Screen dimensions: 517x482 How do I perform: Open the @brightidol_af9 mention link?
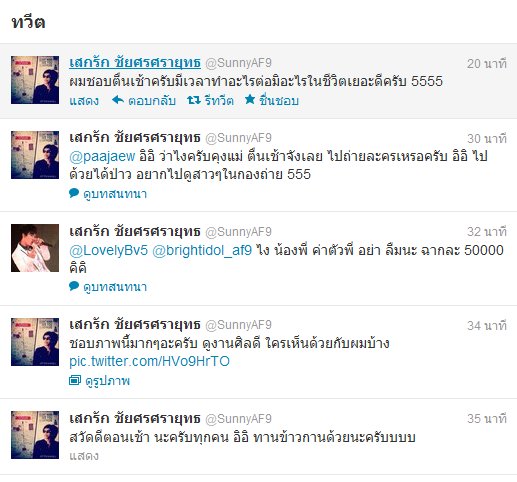tap(202, 250)
